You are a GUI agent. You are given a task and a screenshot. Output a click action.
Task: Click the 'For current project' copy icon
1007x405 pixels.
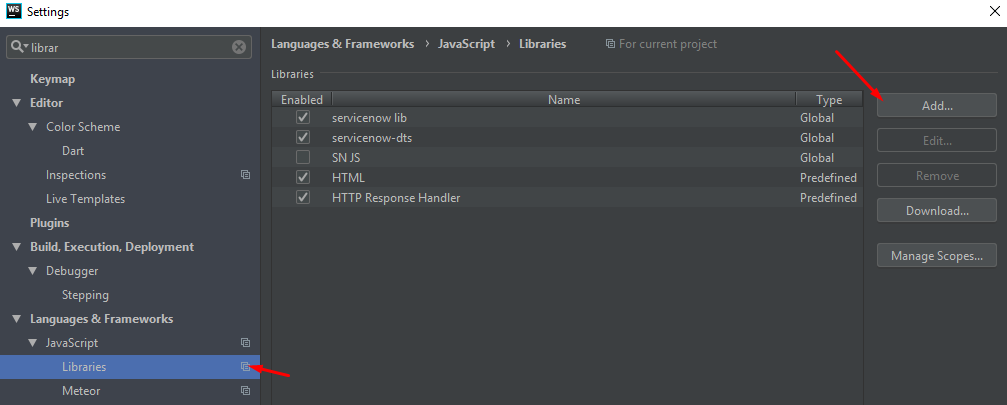pos(610,44)
